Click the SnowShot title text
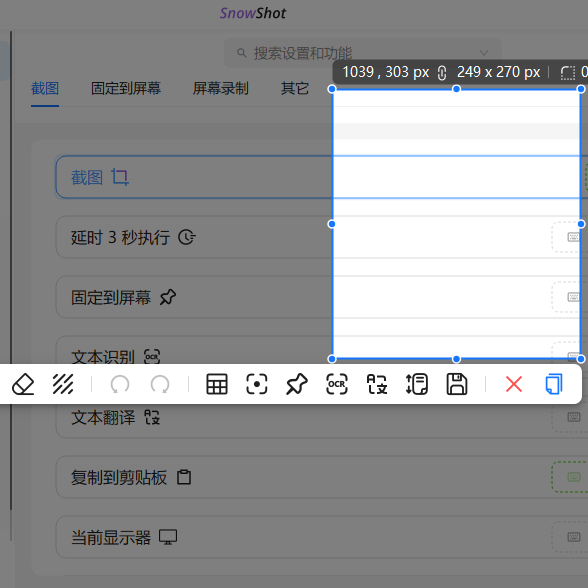The height and width of the screenshot is (588, 588). pyautogui.click(x=253, y=14)
